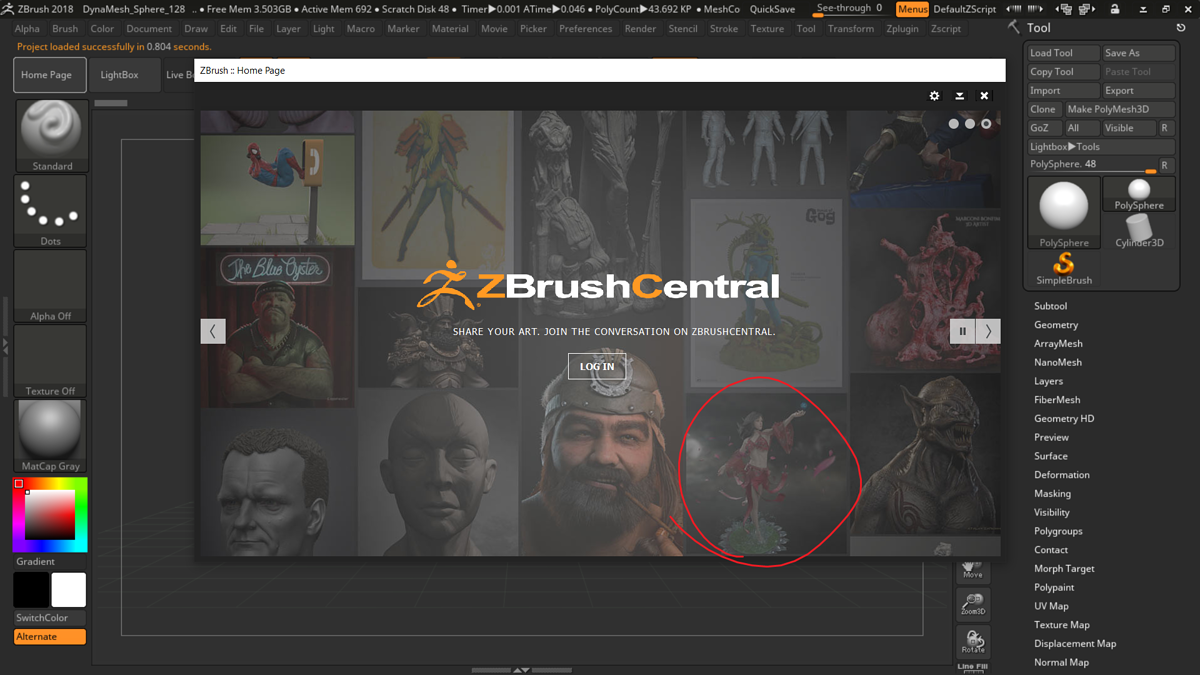Open the Zplugin menu
1200x675 pixels.
point(902,29)
